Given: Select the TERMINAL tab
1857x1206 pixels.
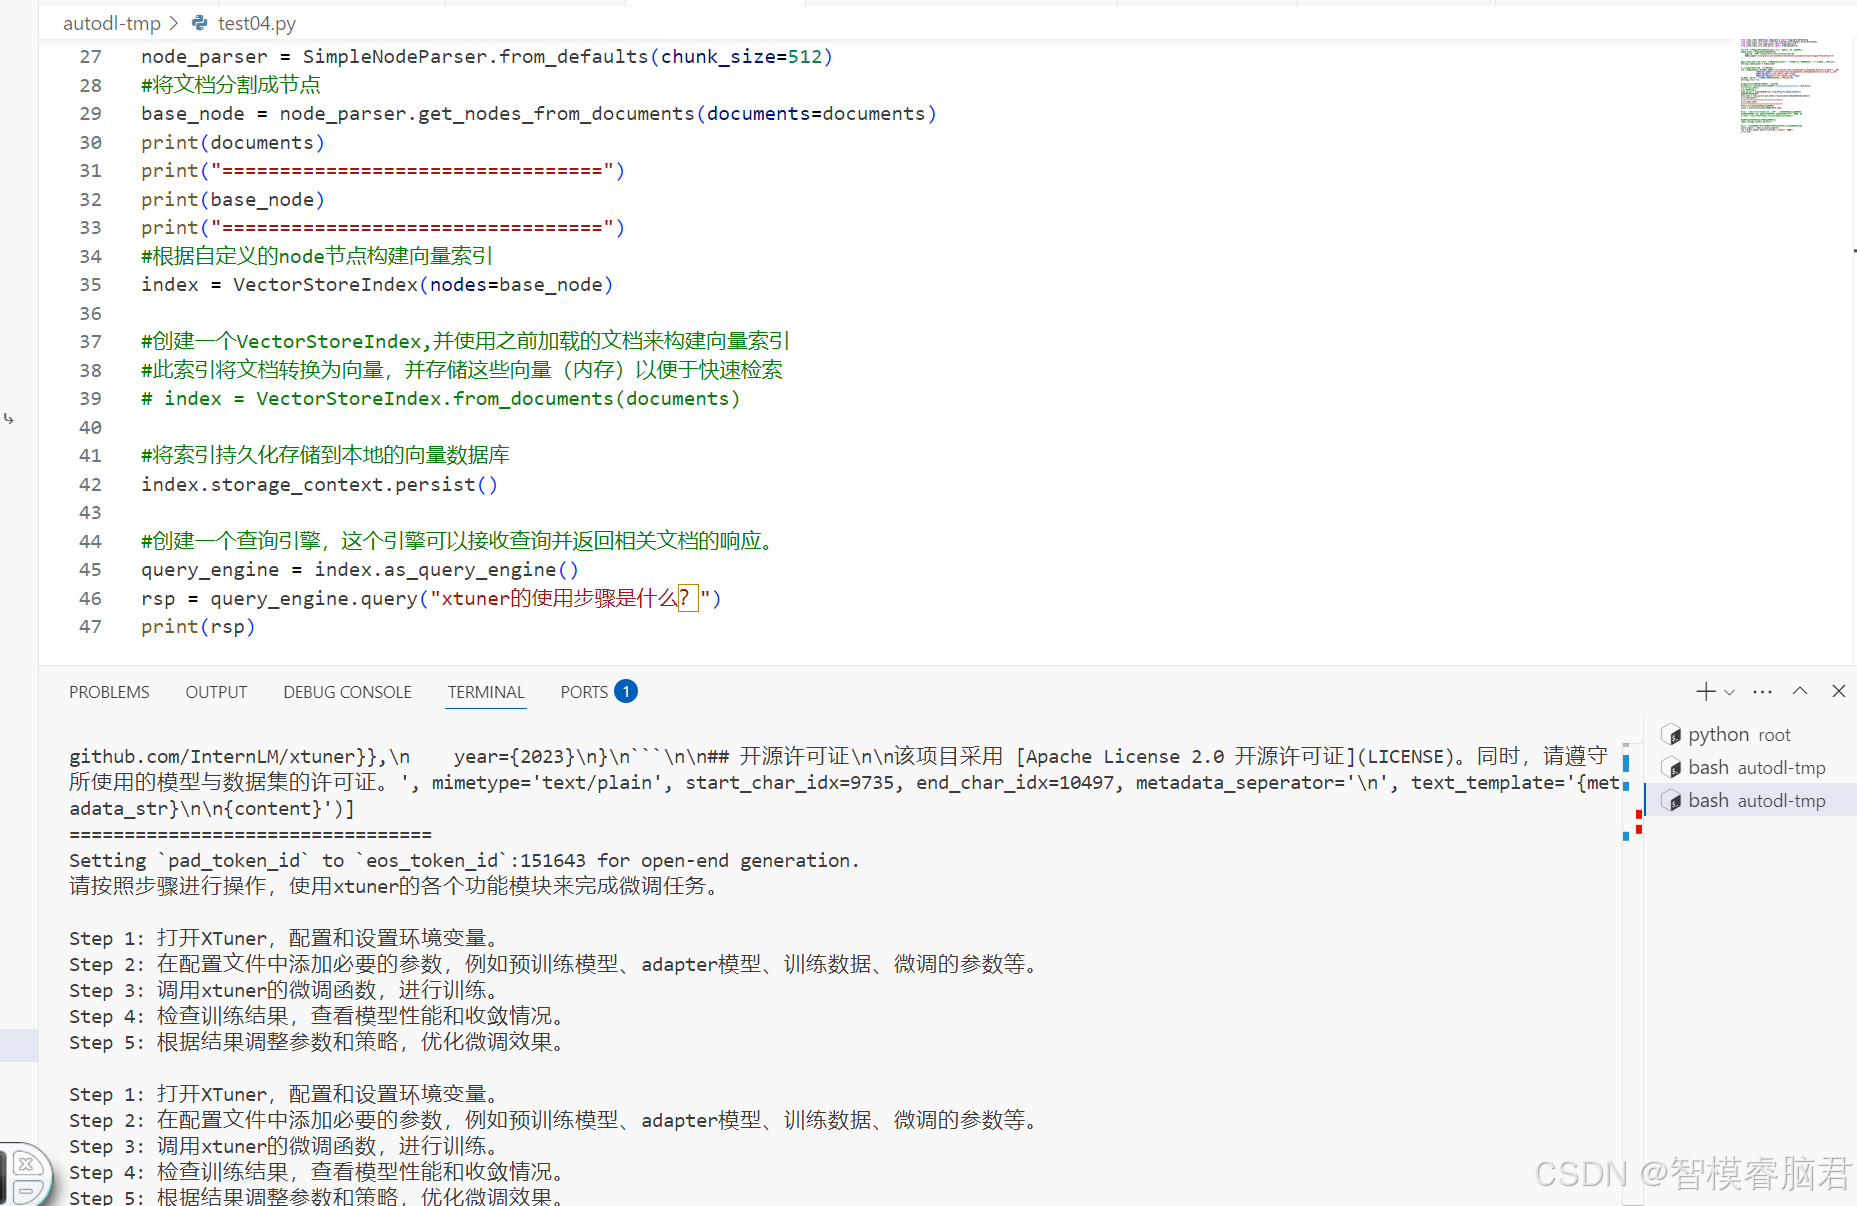Looking at the screenshot, I should (486, 692).
